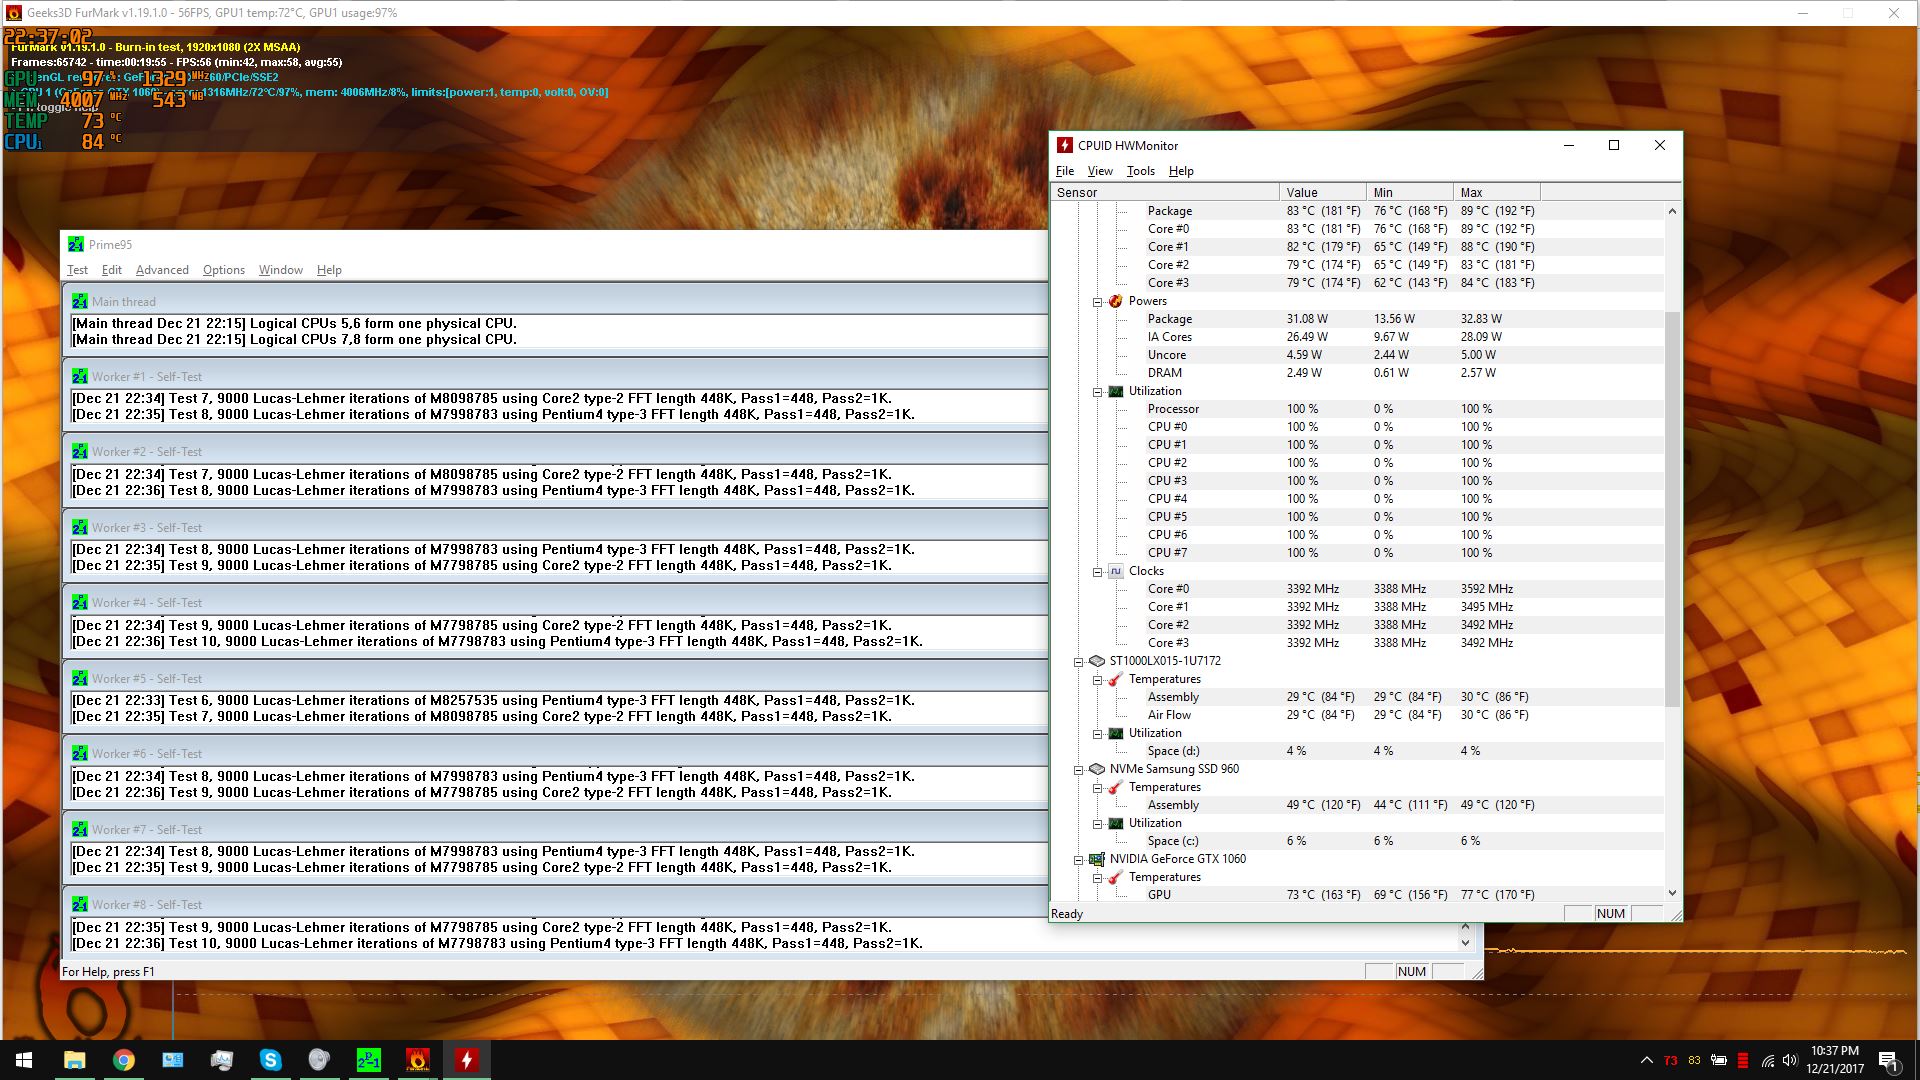Click the Prime95 Worker #6 window icon

point(79,753)
